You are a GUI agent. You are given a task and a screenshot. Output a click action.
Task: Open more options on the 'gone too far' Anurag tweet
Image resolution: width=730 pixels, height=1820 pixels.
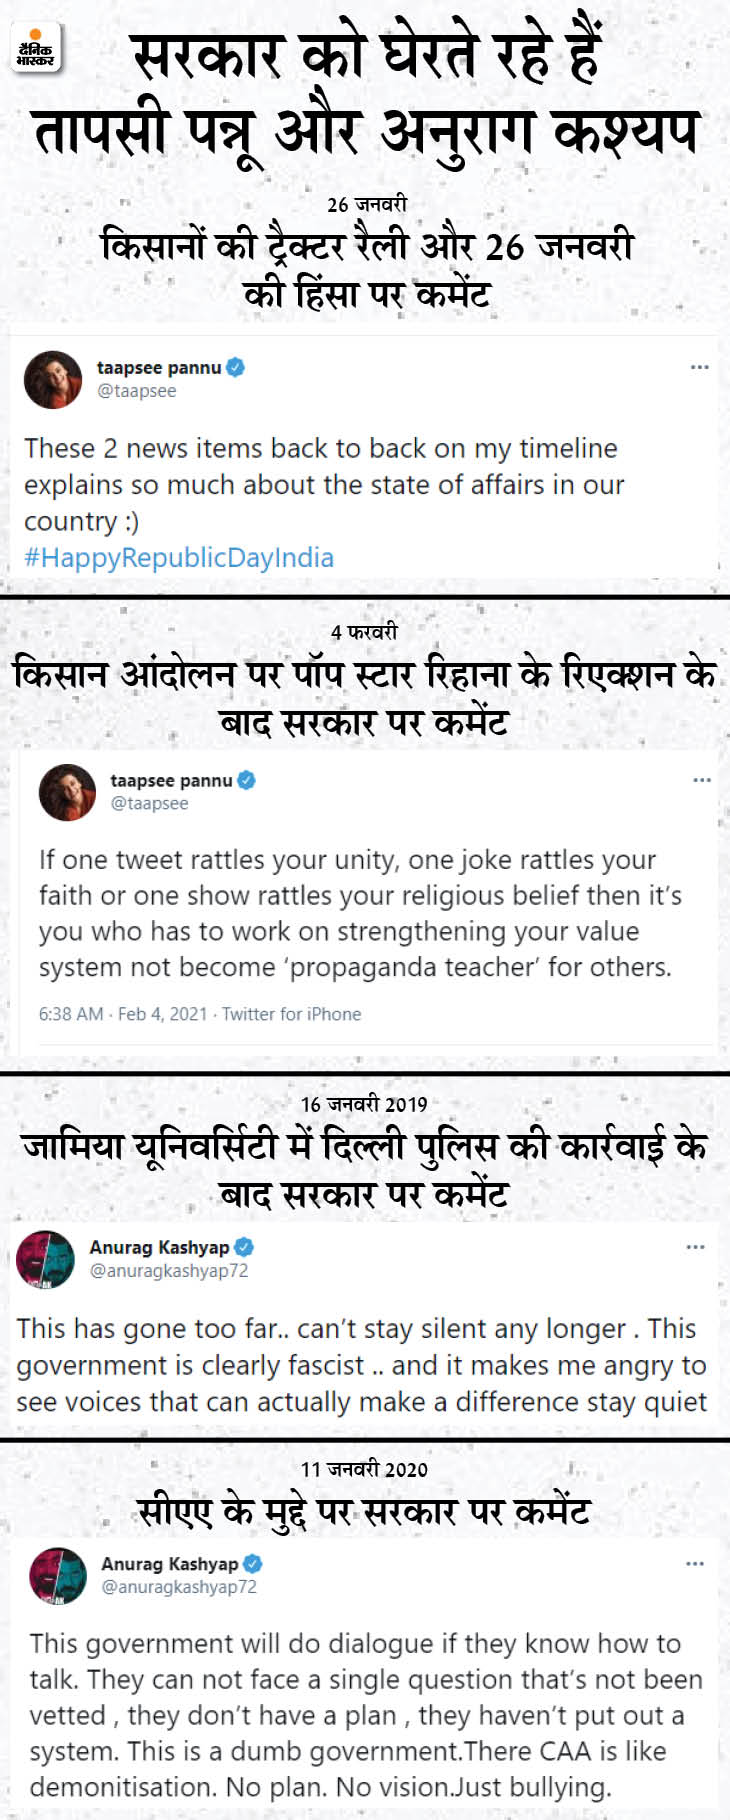pyautogui.click(x=695, y=1247)
